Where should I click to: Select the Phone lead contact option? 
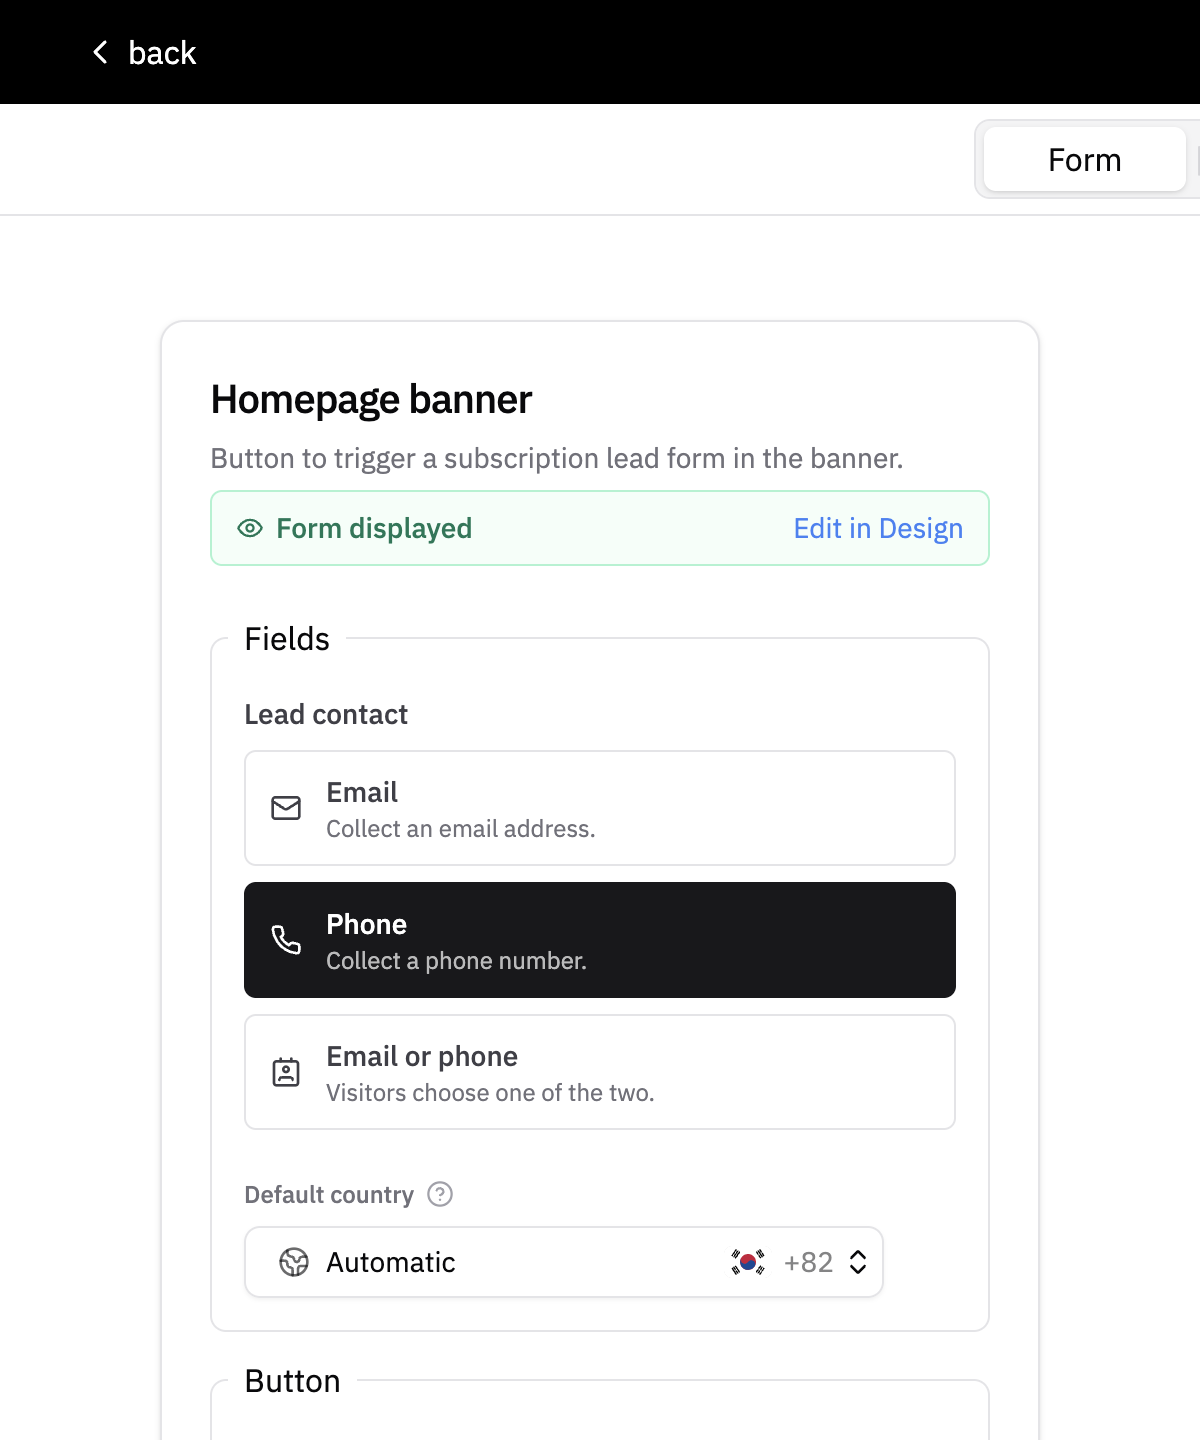600,940
